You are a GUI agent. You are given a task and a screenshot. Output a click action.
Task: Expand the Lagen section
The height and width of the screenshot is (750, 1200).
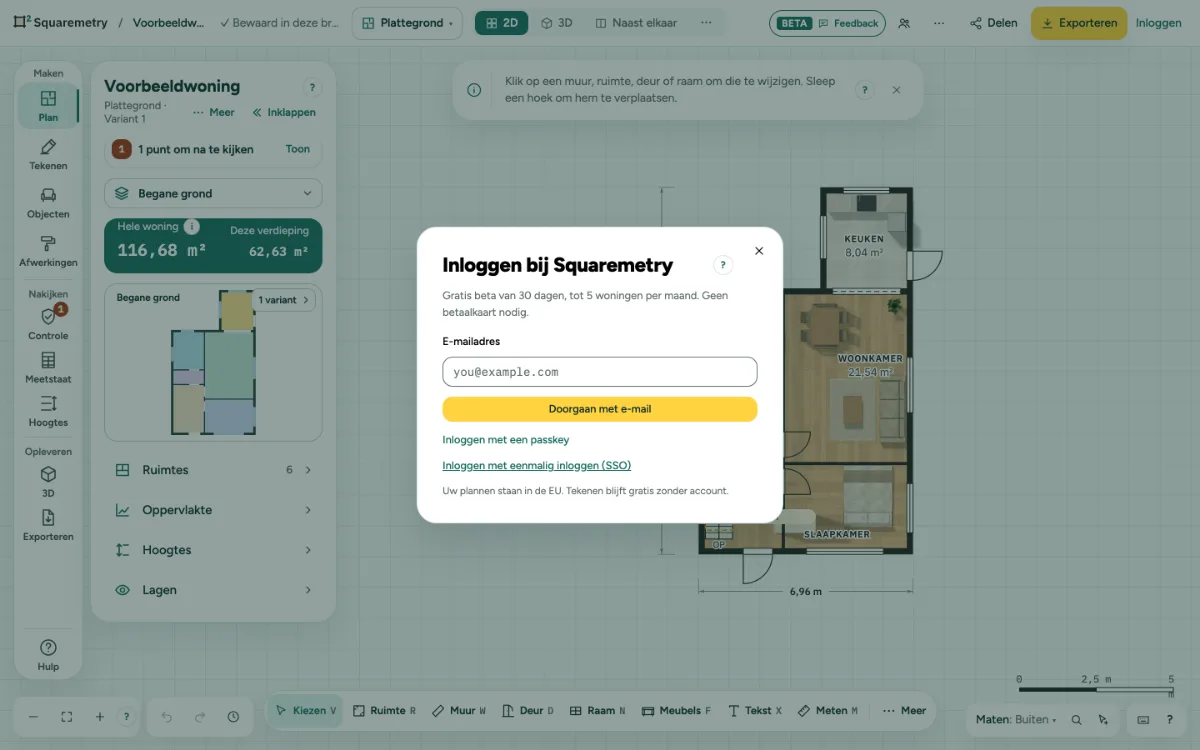click(x=213, y=590)
